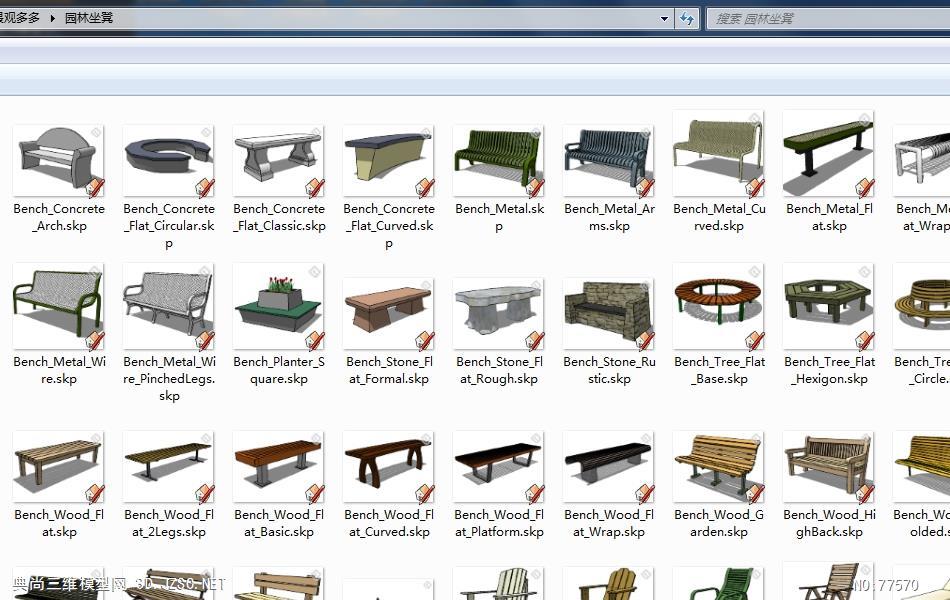Select the Bench_Stone_Rustic.skp file icon
Image resolution: width=950 pixels, height=600 pixels.
[x=609, y=313]
